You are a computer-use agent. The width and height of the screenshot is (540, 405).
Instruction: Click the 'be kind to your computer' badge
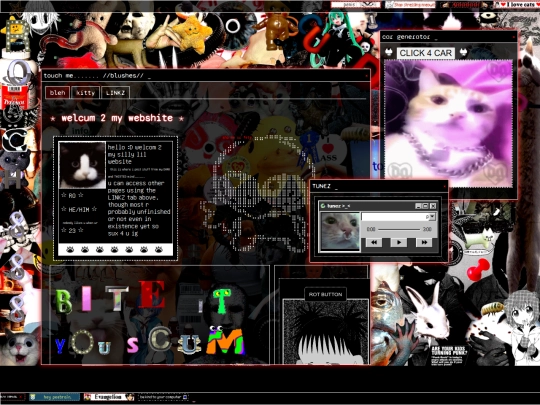163,397
